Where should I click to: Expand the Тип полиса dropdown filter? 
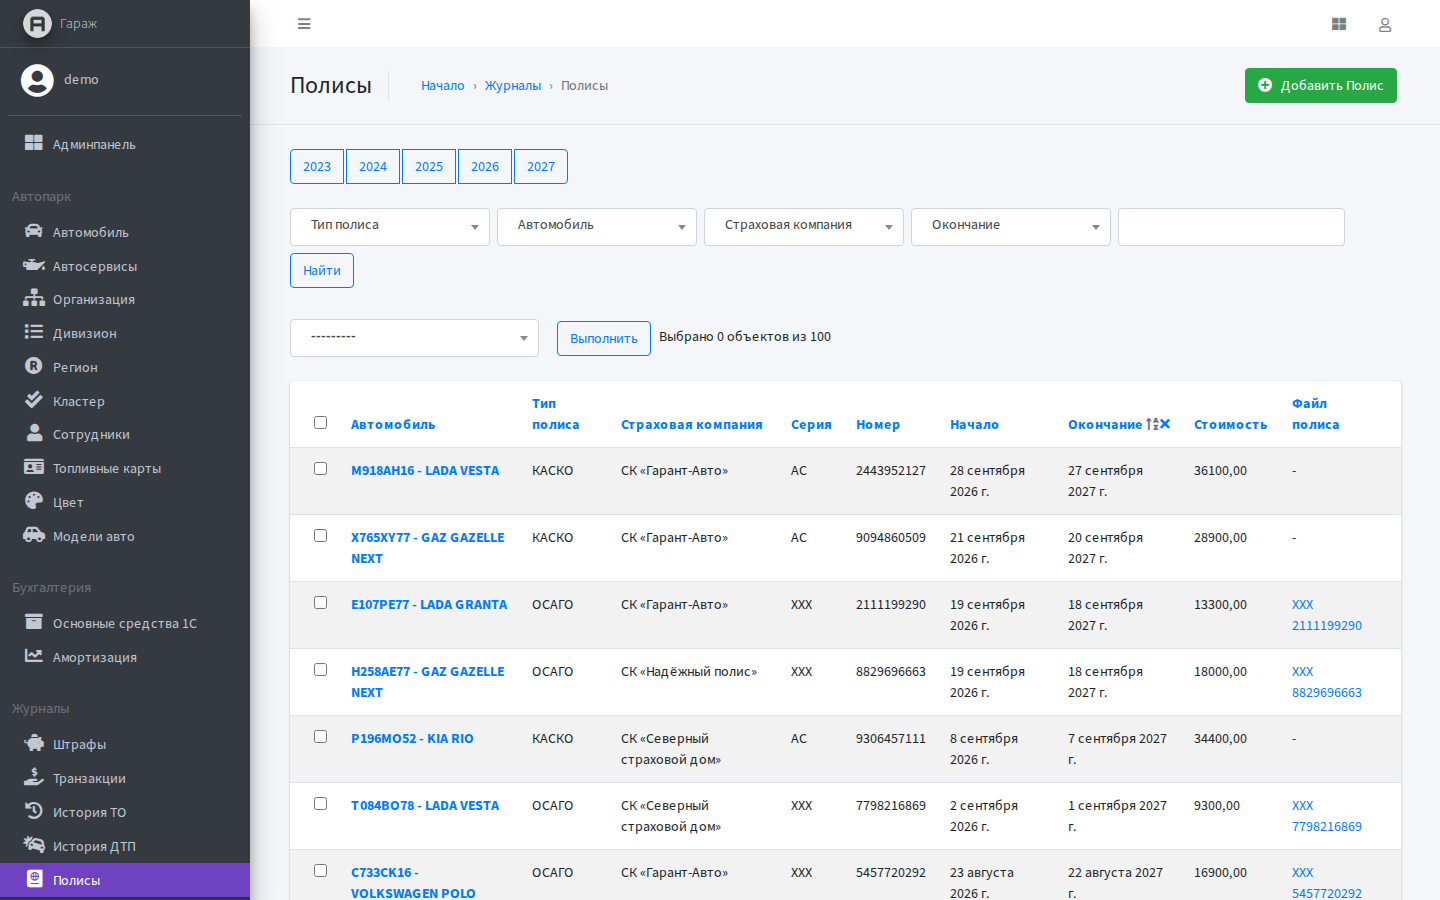(390, 226)
